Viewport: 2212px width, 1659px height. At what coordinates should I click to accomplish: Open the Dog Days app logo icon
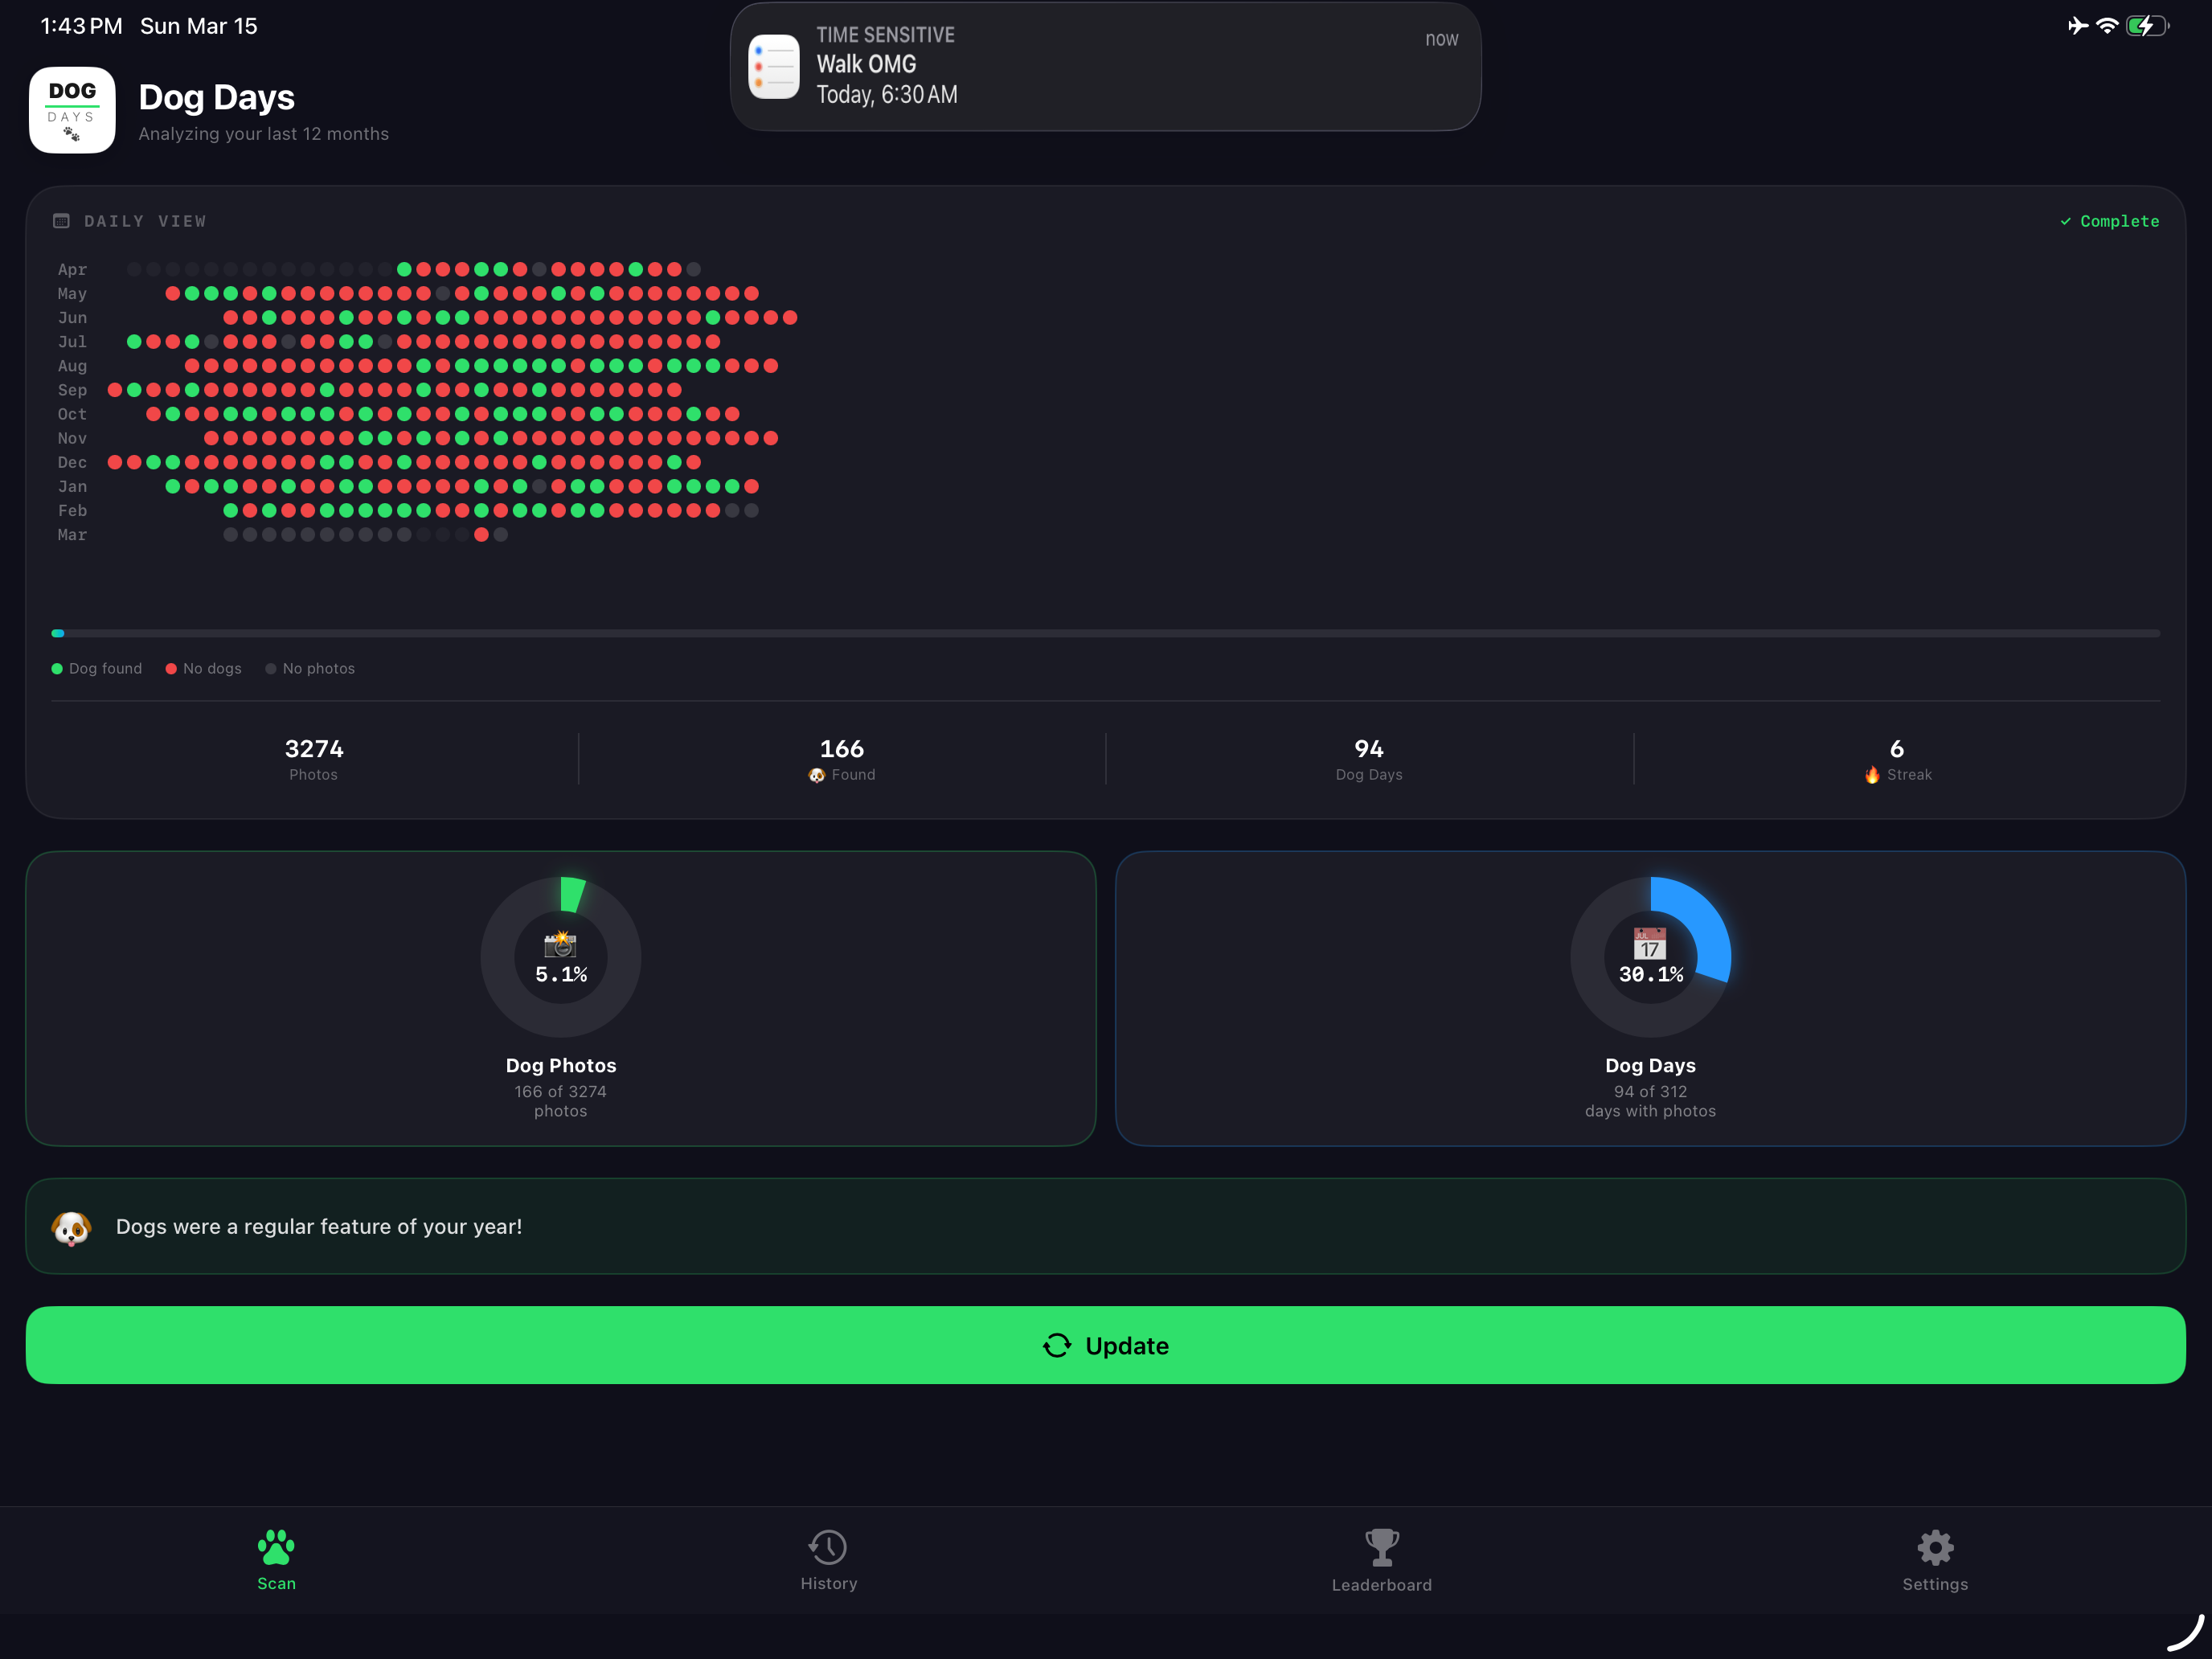tap(72, 110)
